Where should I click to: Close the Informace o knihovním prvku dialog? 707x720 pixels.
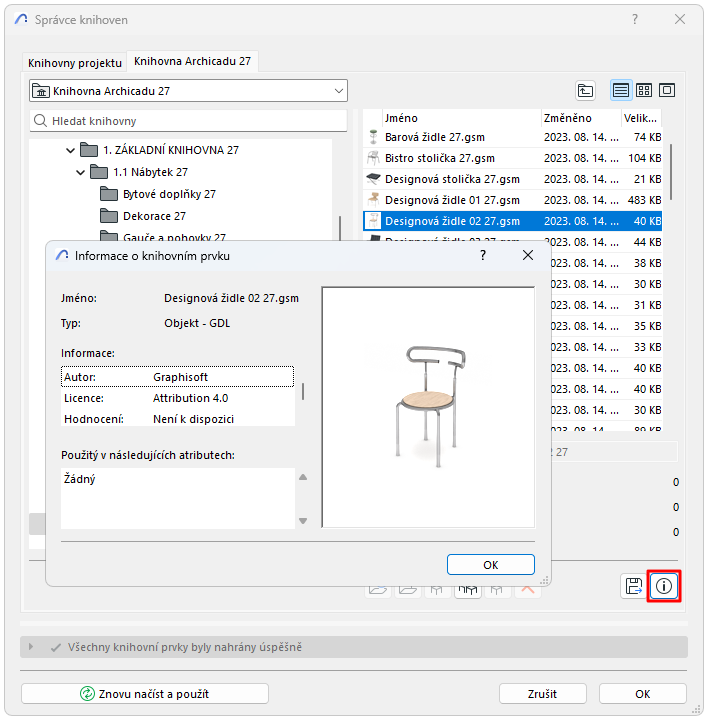point(528,255)
